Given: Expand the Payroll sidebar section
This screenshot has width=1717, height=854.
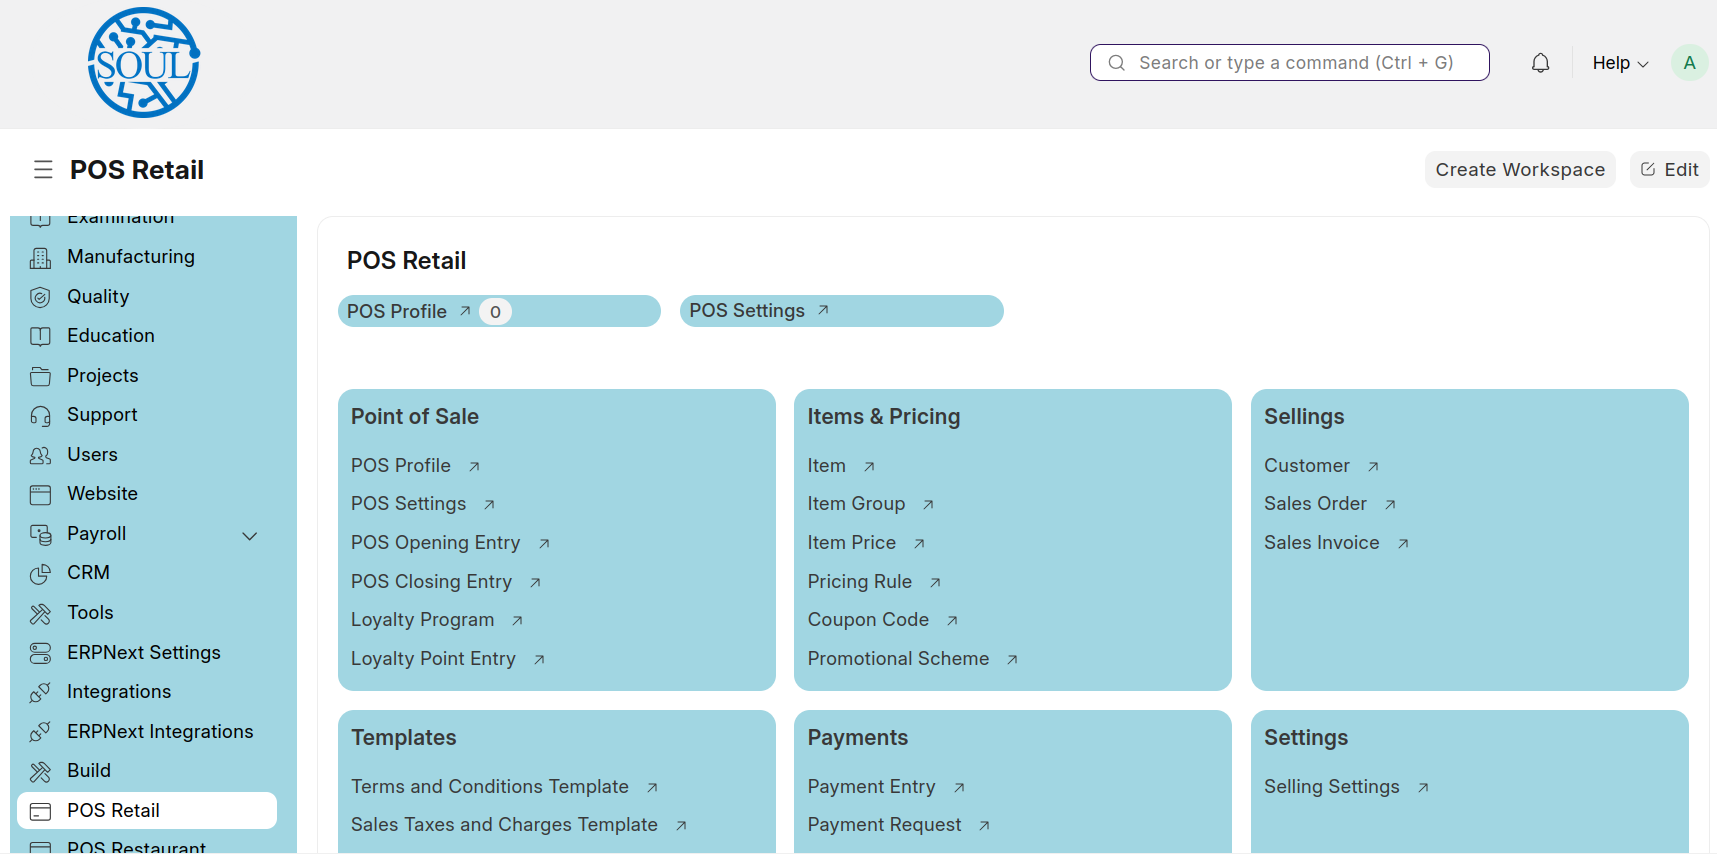Looking at the screenshot, I should [250, 535].
